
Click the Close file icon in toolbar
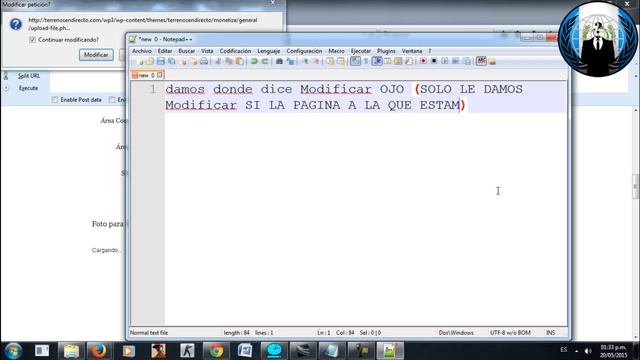[182, 61]
